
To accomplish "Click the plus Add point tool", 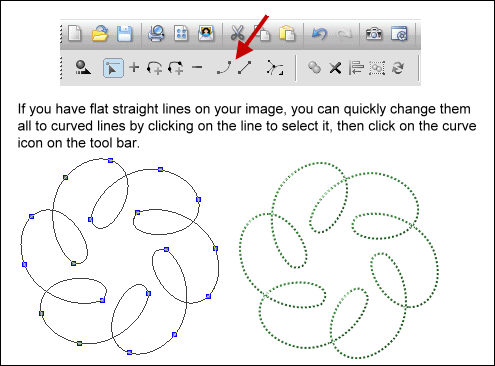I will click(134, 67).
